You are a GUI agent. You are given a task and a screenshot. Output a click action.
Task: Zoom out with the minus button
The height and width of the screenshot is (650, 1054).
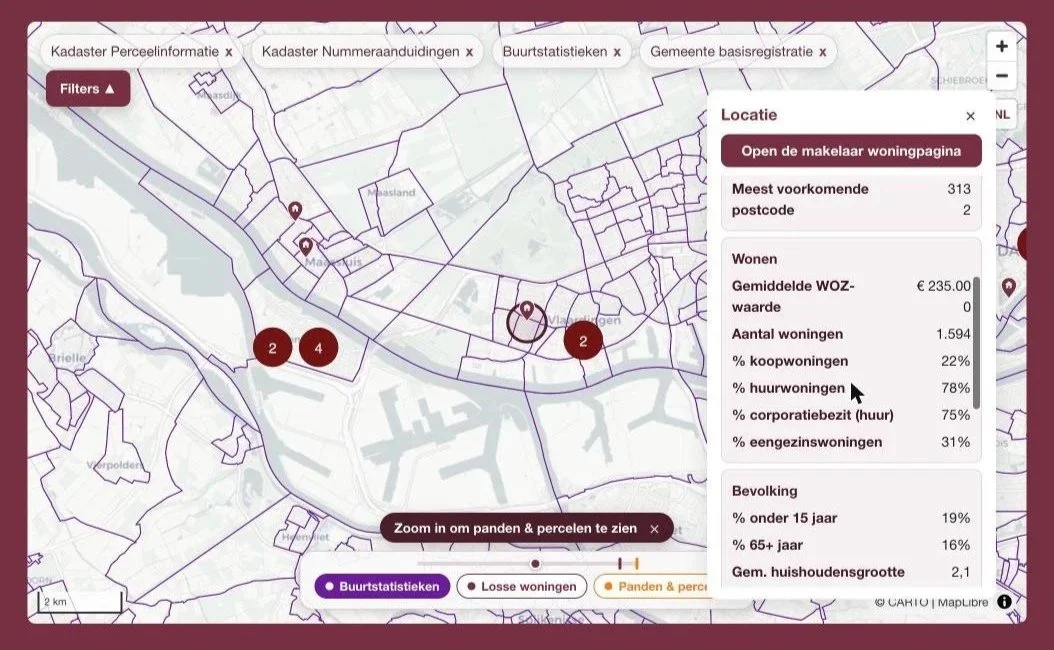point(1002,75)
